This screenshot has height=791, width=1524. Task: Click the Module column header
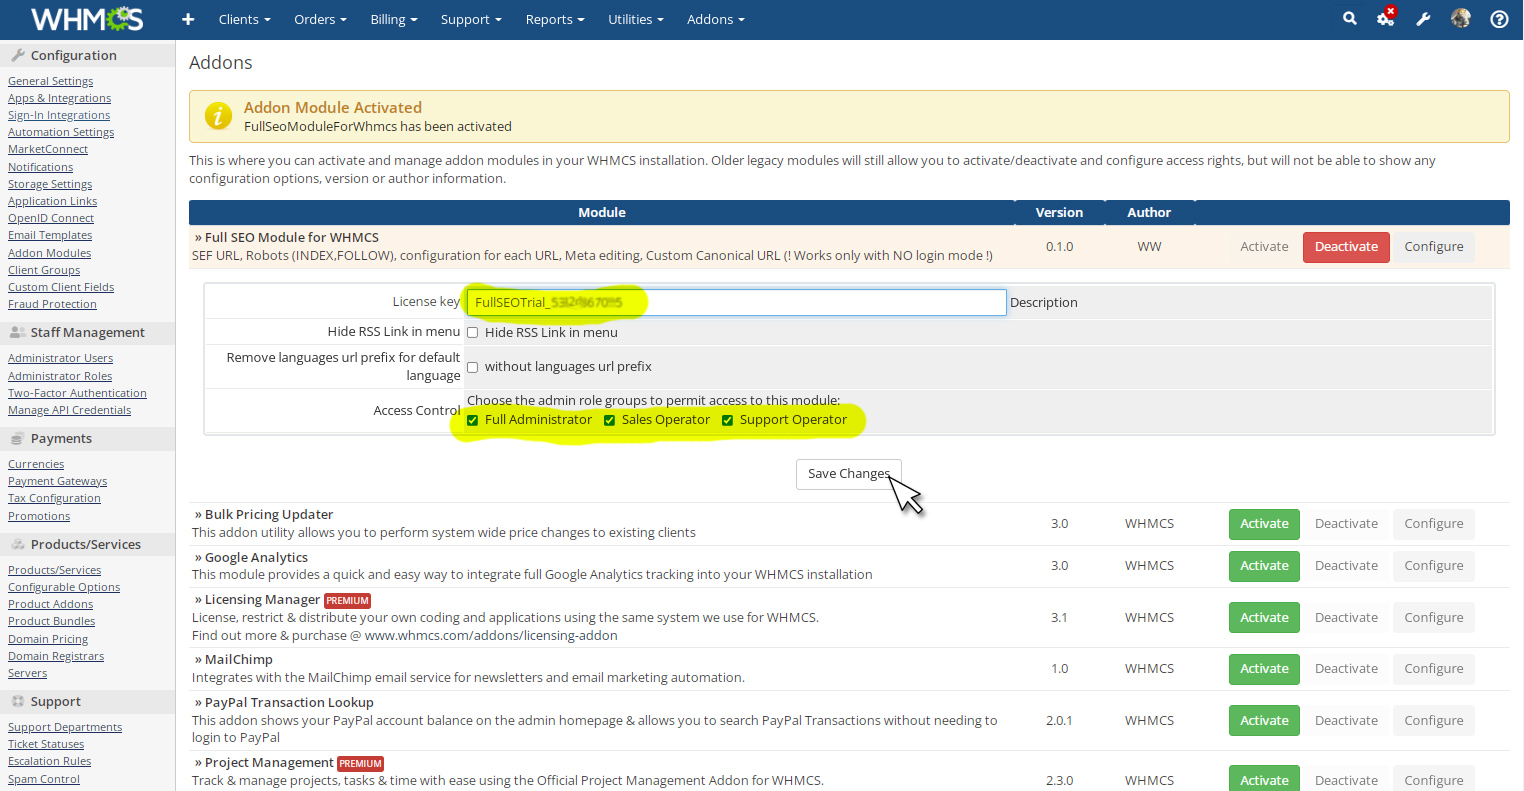tap(602, 212)
